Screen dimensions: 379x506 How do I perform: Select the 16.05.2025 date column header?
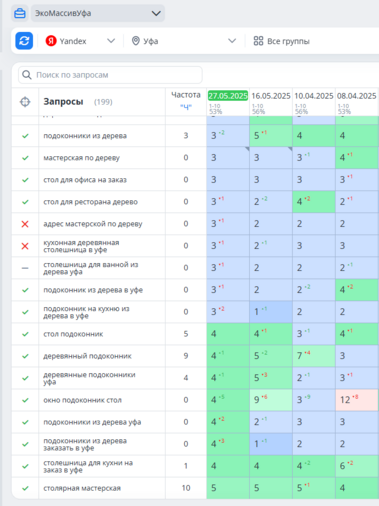(x=271, y=96)
